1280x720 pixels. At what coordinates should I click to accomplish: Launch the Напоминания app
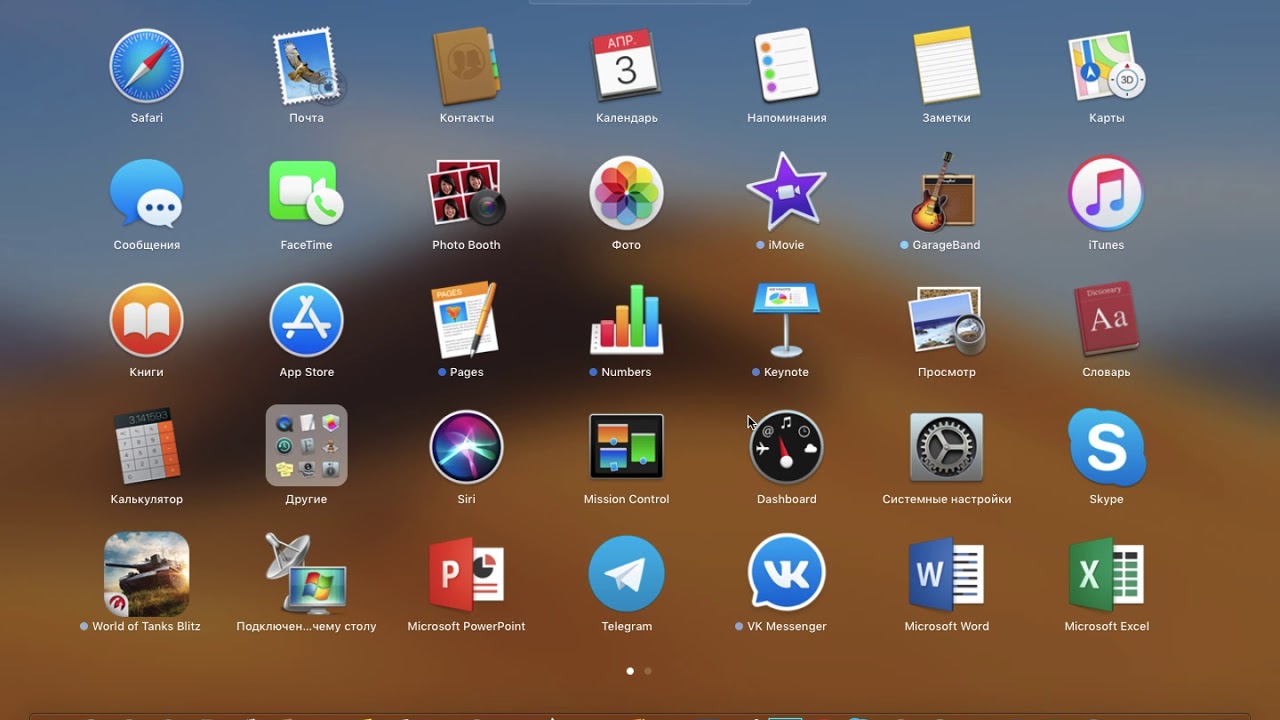(787, 66)
